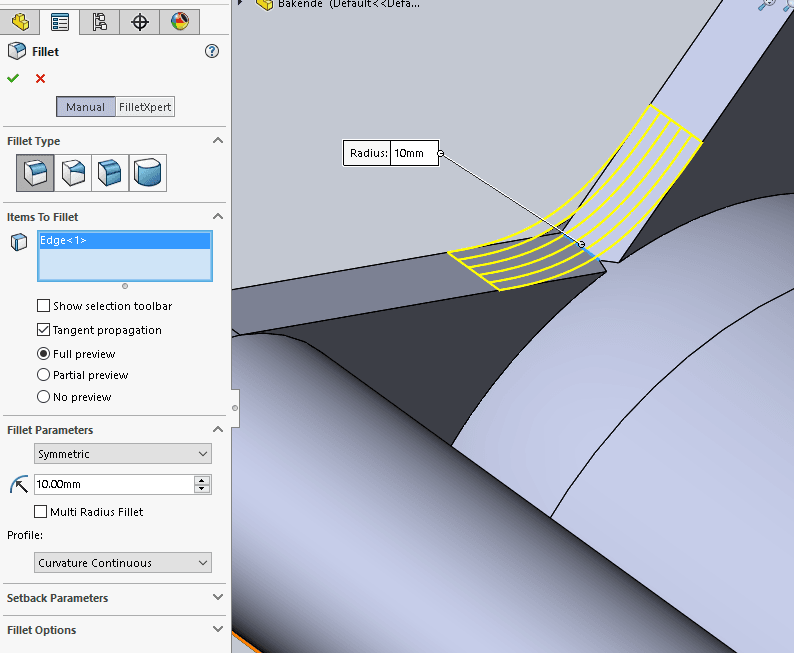Enable Show selection toolbar checkbox

click(43, 306)
